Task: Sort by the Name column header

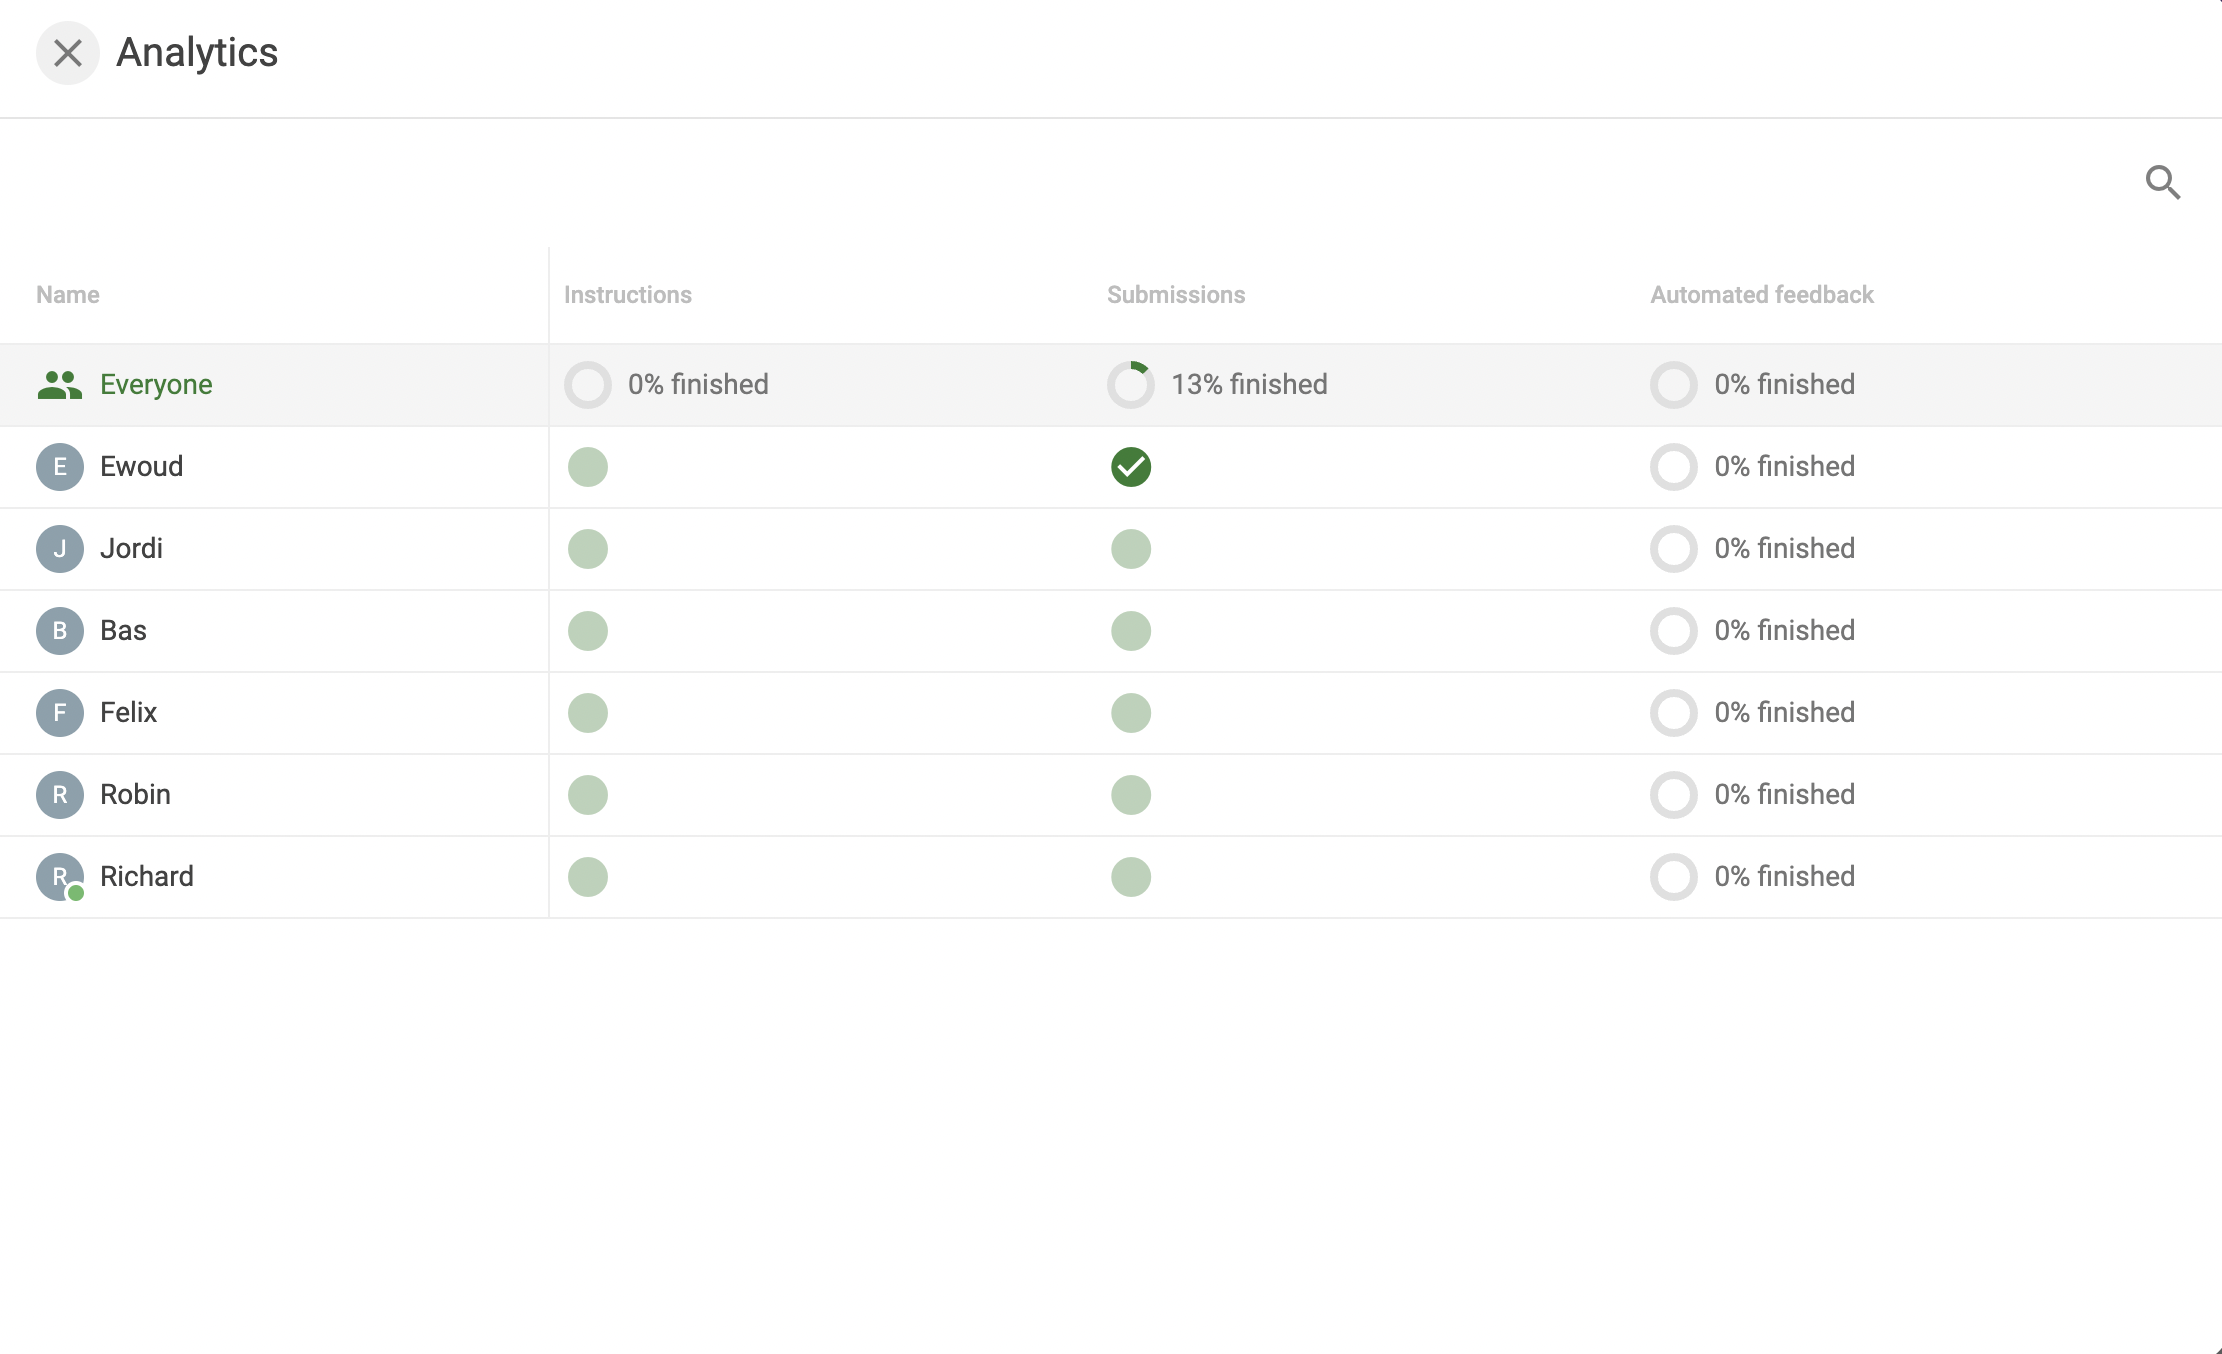Action: [68, 295]
